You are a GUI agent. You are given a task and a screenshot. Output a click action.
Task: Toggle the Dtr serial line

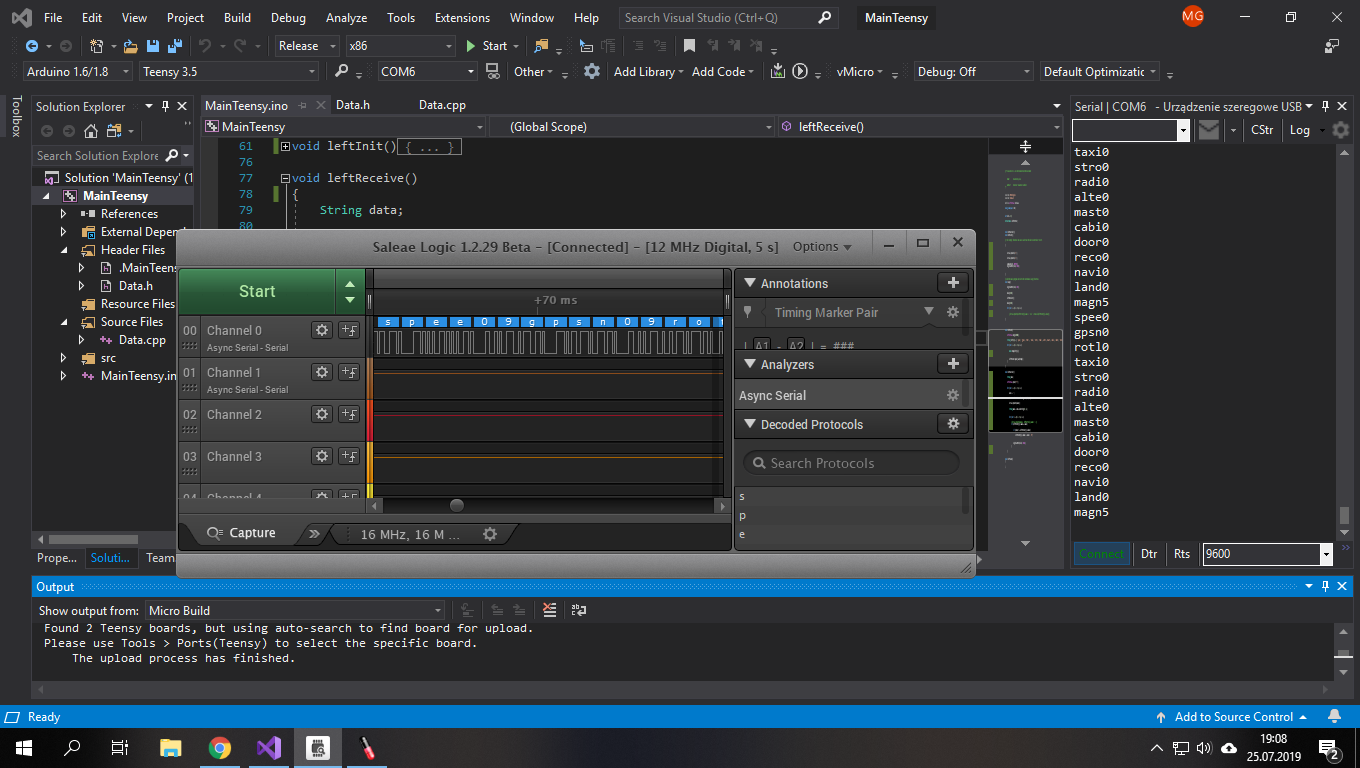1149,554
